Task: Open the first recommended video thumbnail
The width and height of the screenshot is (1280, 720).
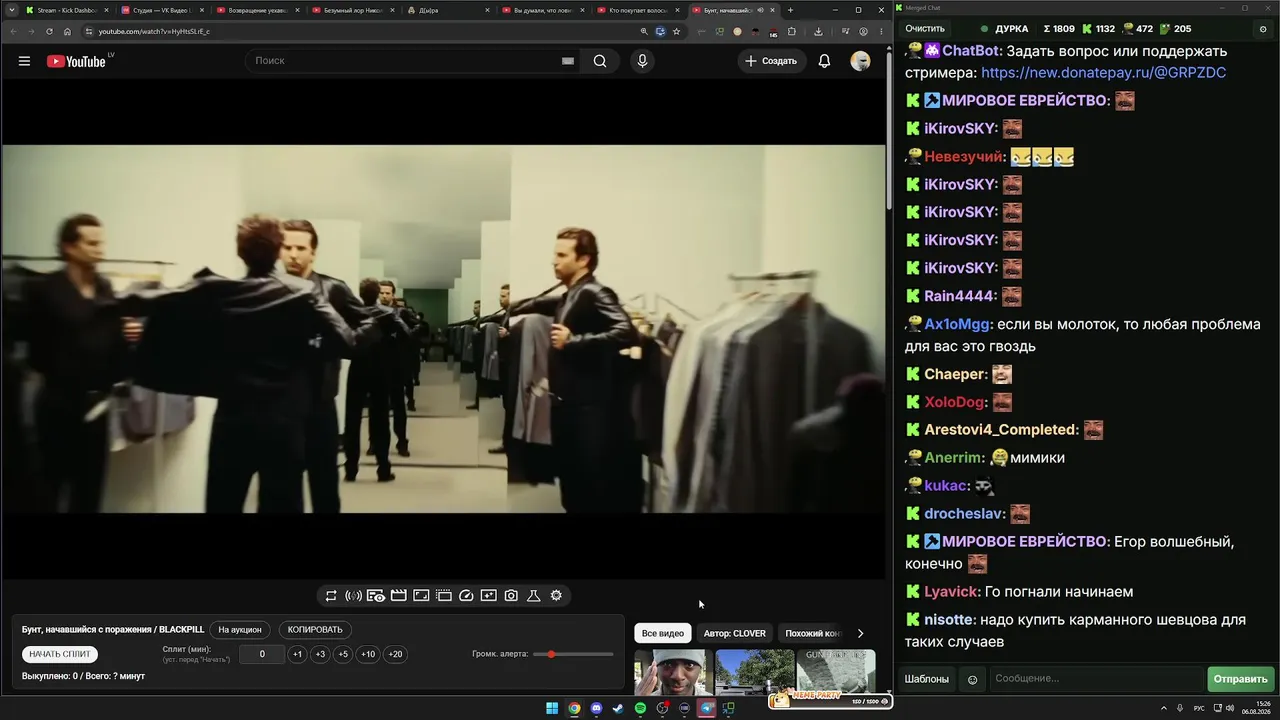Action: tap(674, 672)
